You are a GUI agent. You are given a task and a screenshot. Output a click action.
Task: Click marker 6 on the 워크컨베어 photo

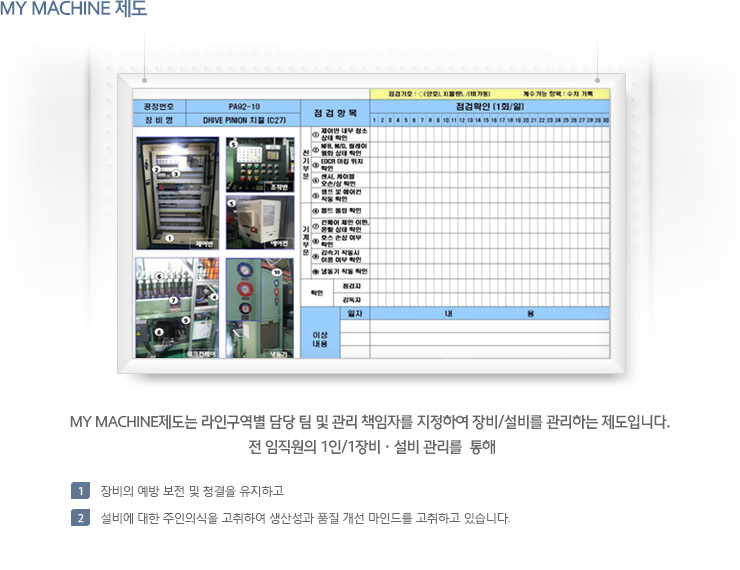tap(159, 277)
